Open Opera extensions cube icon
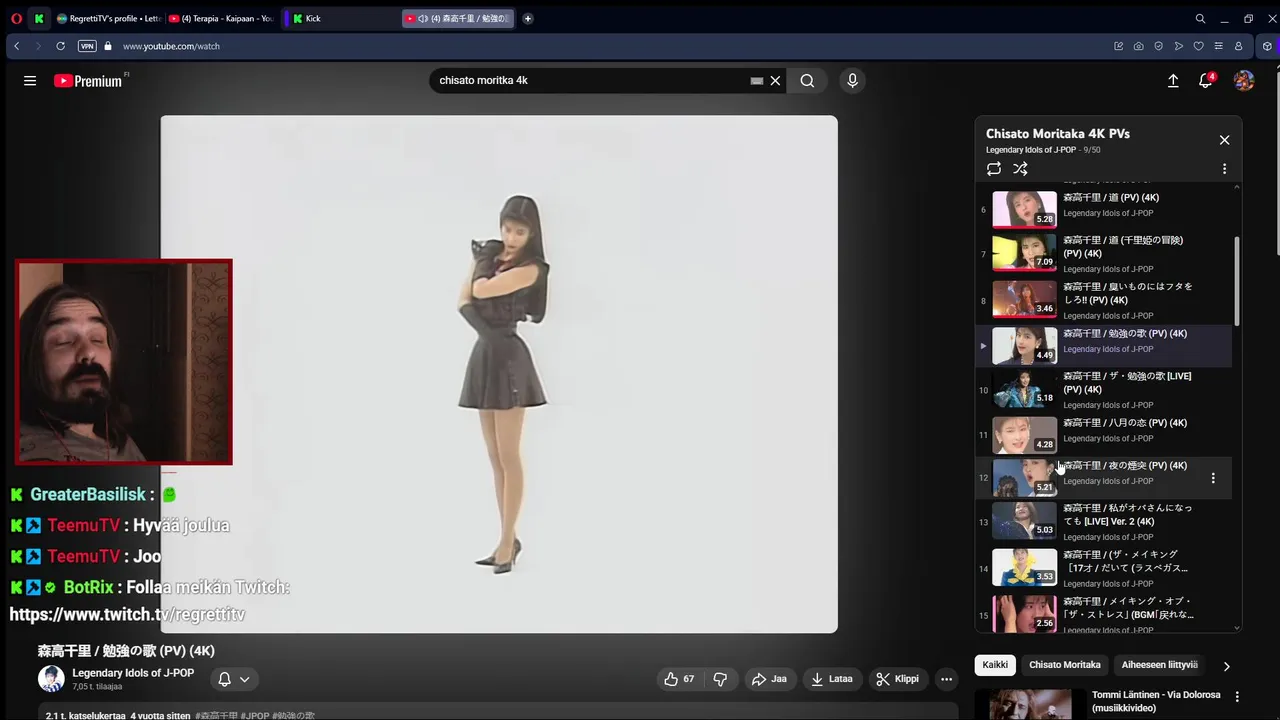Viewport: 1280px width, 720px height. (x=1267, y=46)
